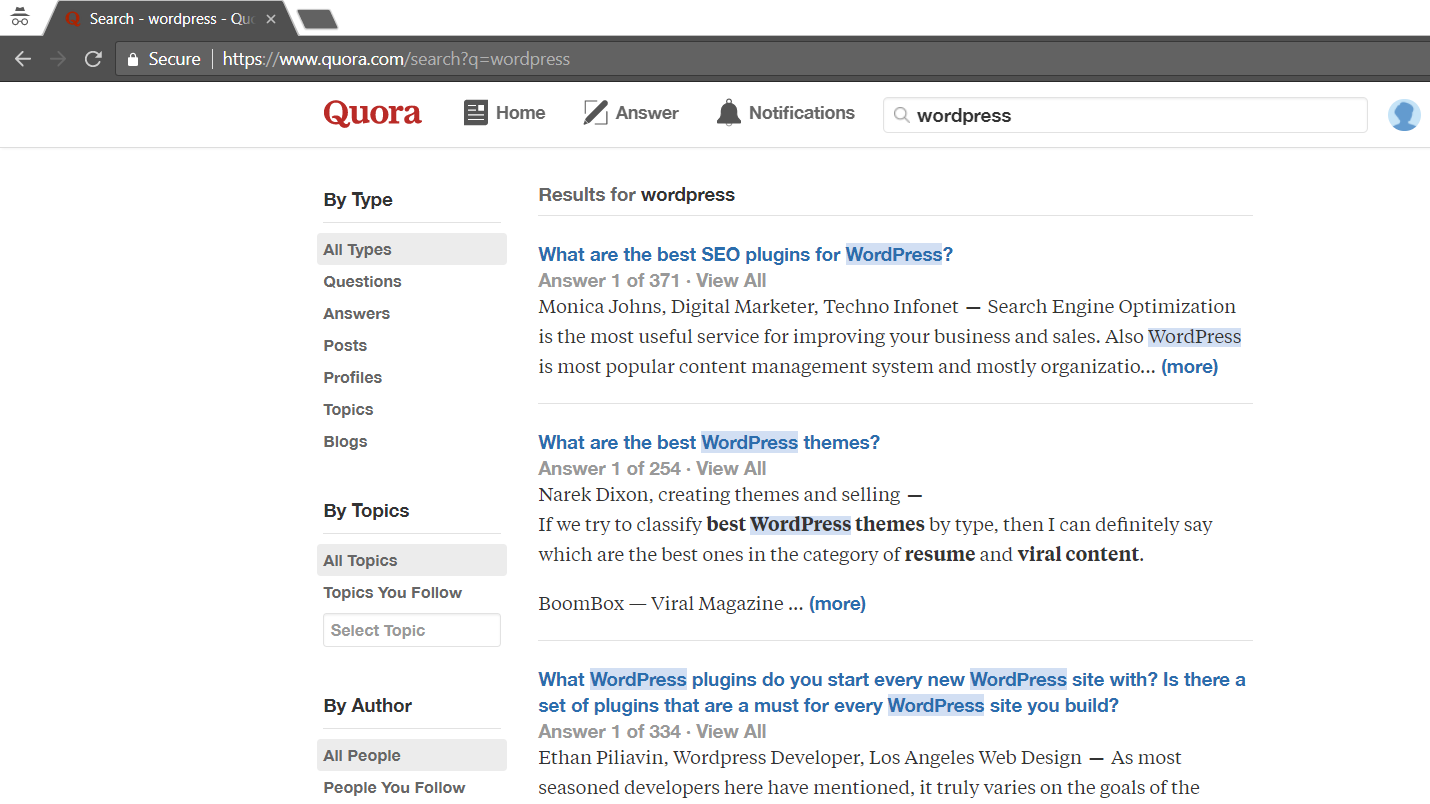This screenshot has height=804, width=1430.
Task: Open plugins for every new WordPress site question
Action: [x=892, y=692]
